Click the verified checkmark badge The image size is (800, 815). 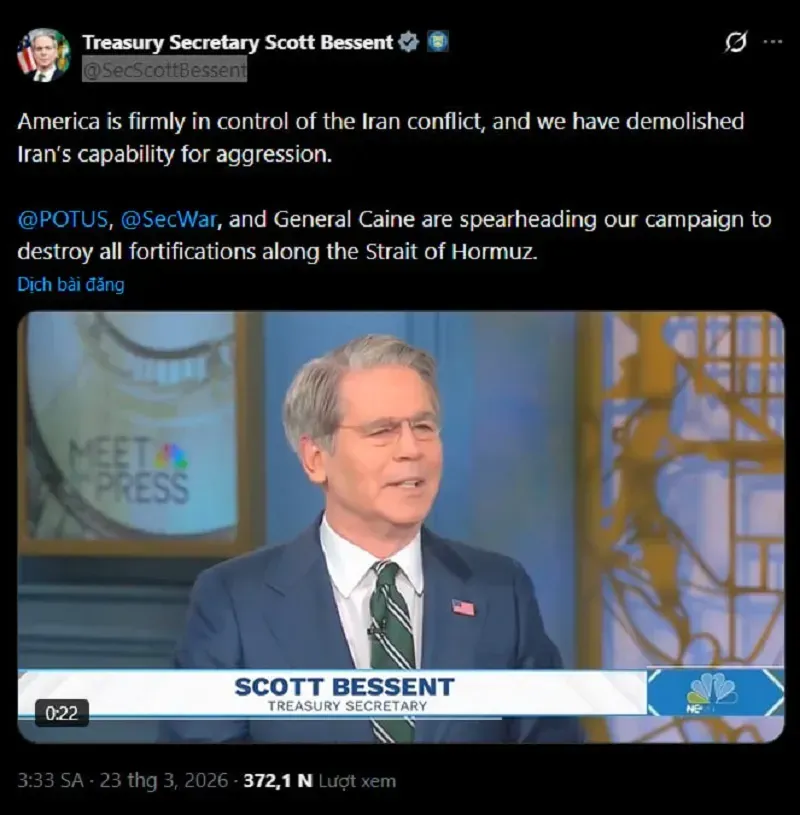tap(408, 43)
